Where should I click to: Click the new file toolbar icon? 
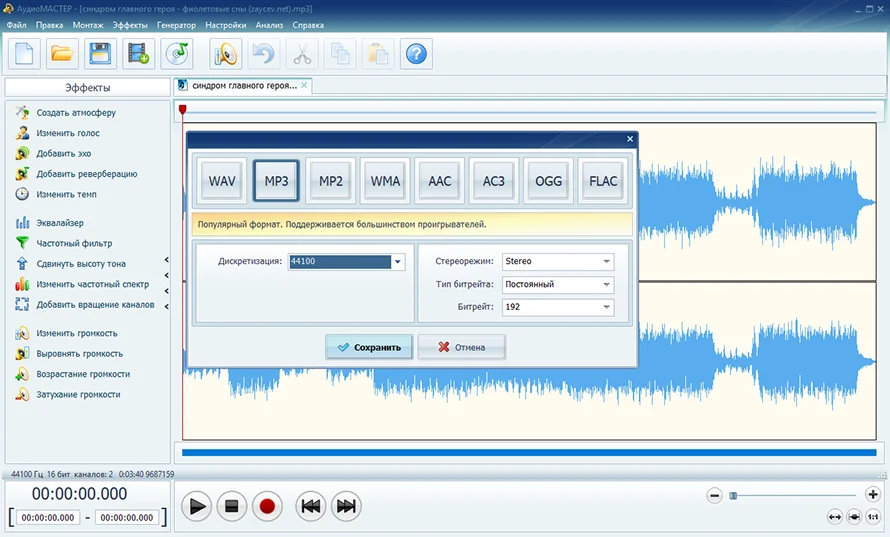[x=24, y=54]
